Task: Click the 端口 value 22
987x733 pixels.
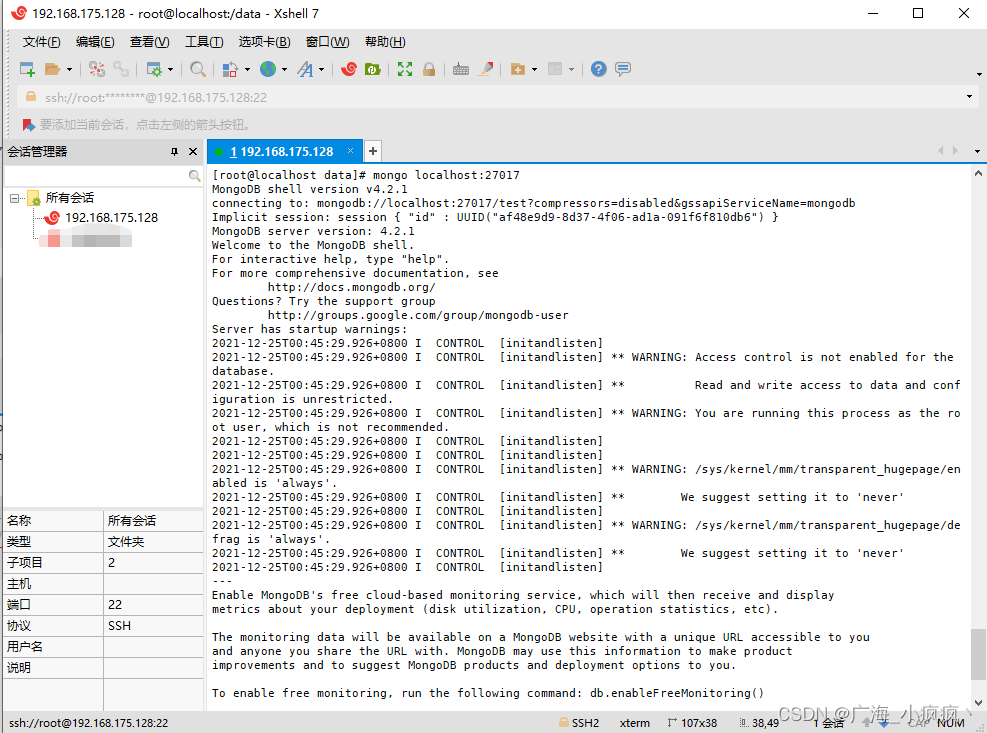Action: pos(115,605)
